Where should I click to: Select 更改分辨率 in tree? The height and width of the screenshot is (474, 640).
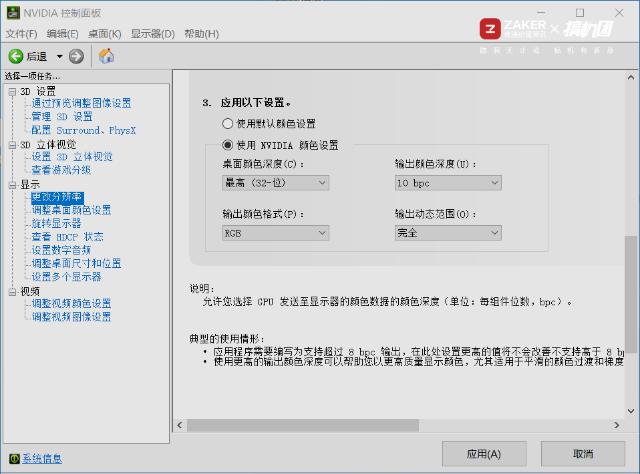point(57,197)
